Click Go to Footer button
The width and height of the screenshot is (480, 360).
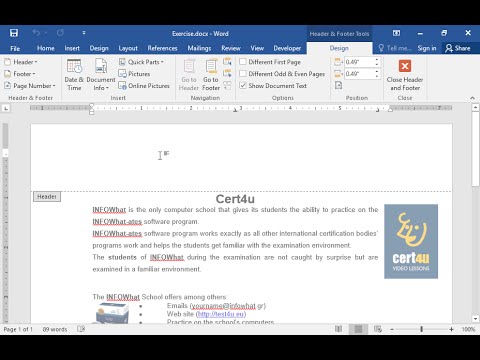211,75
